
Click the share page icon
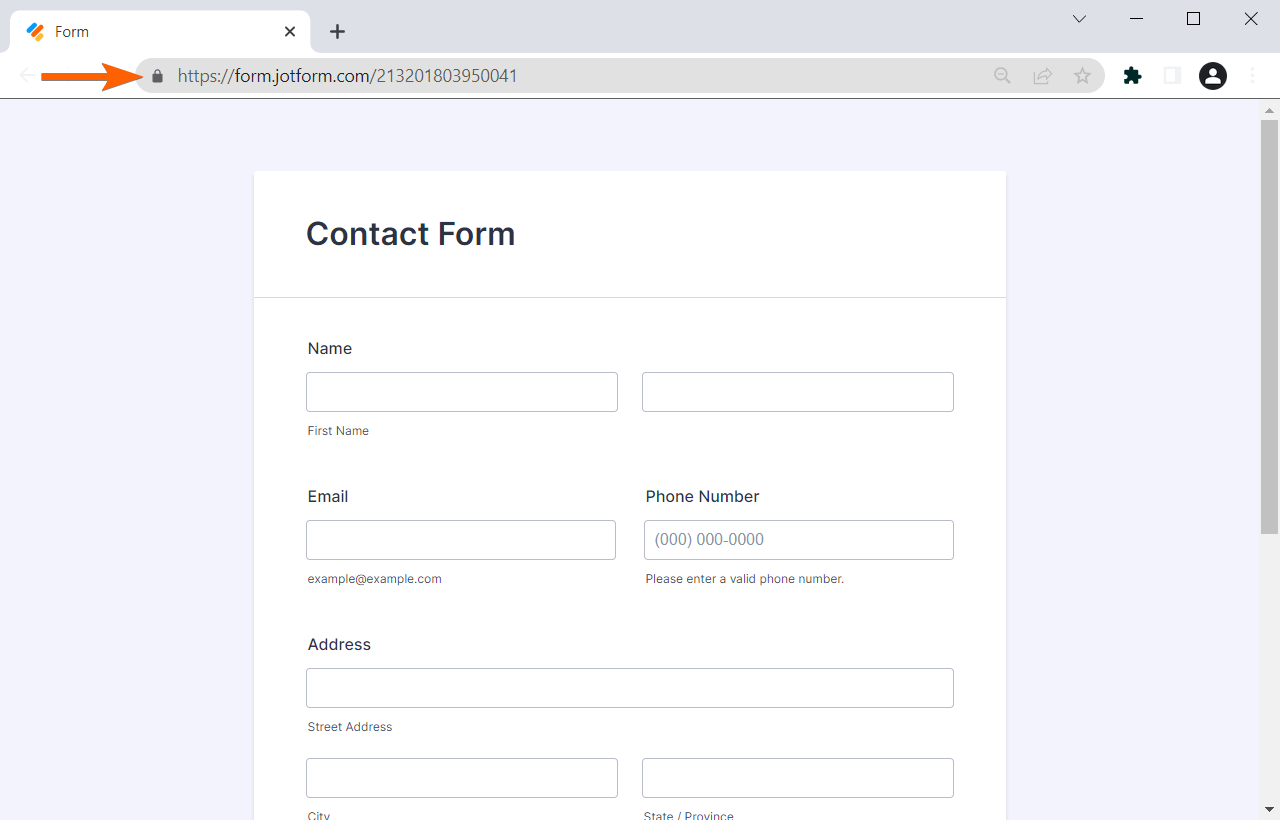(x=1043, y=76)
